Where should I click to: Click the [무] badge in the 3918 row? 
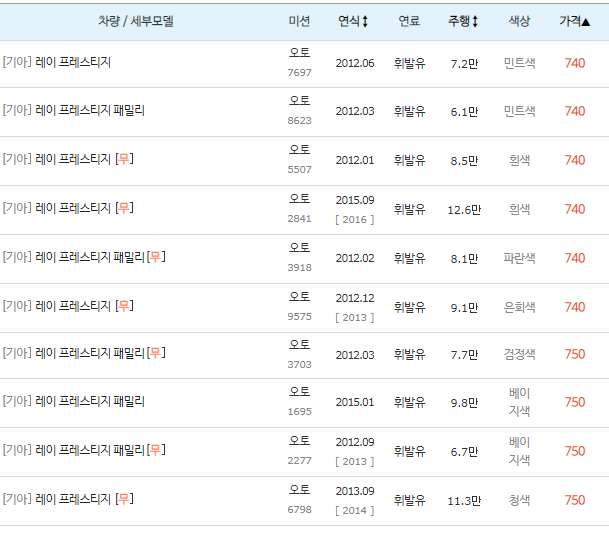pos(156,257)
